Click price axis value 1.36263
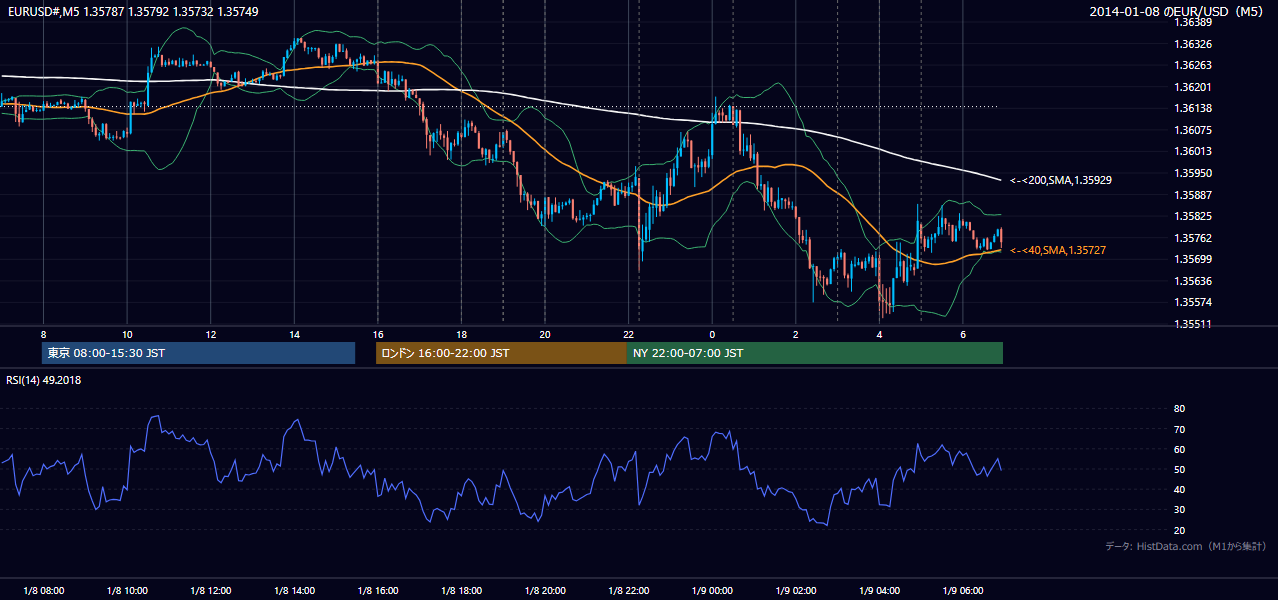The width and height of the screenshot is (1278, 600). pyautogui.click(x=1193, y=65)
